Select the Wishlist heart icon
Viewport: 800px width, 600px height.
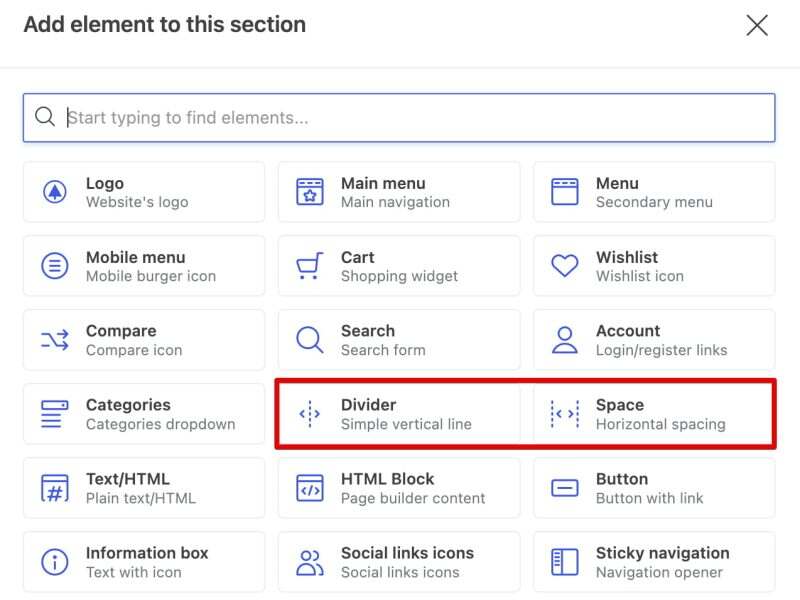click(x=565, y=266)
